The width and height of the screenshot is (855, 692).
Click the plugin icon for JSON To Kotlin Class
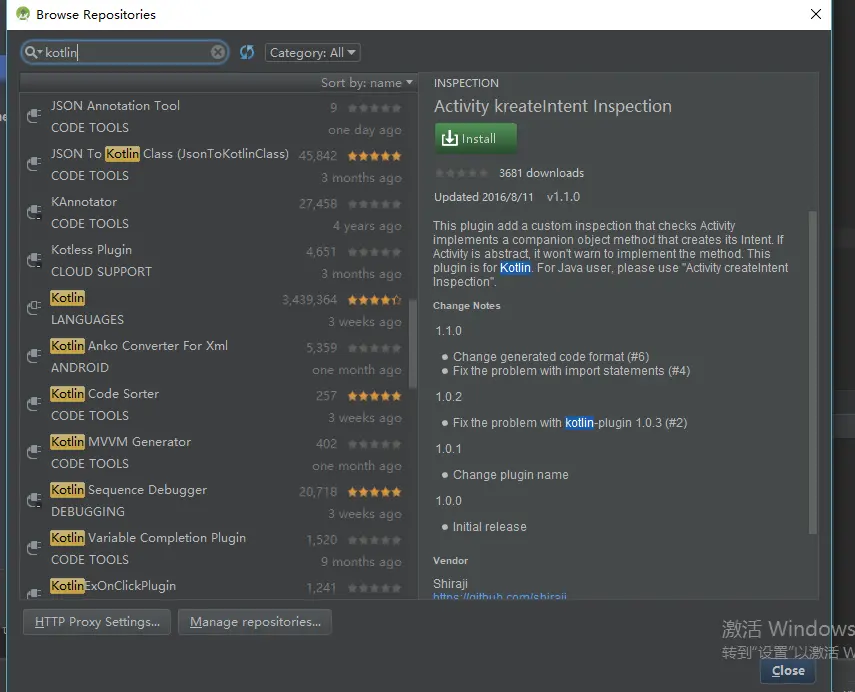click(34, 164)
